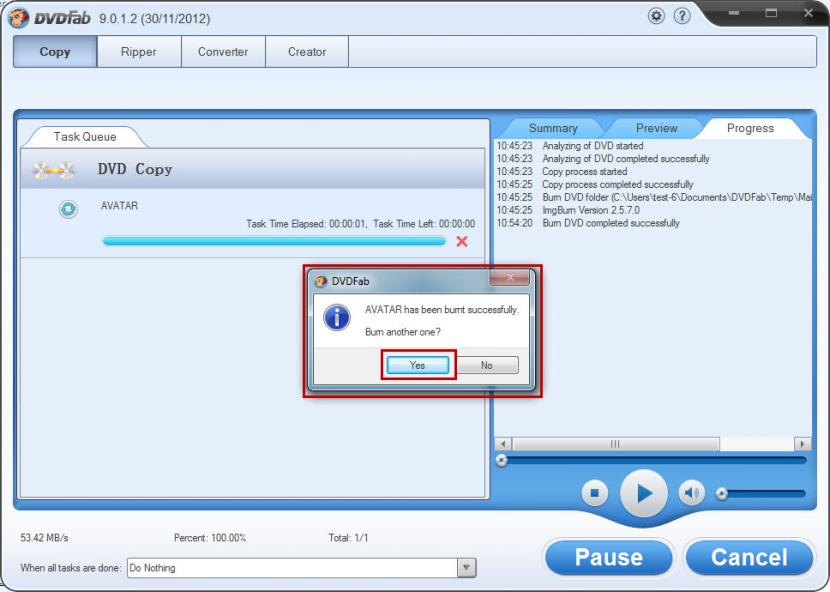The image size is (830, 592).
Task: Click the DVDFab dialog title icon
Action: click(x=320, y=281)
